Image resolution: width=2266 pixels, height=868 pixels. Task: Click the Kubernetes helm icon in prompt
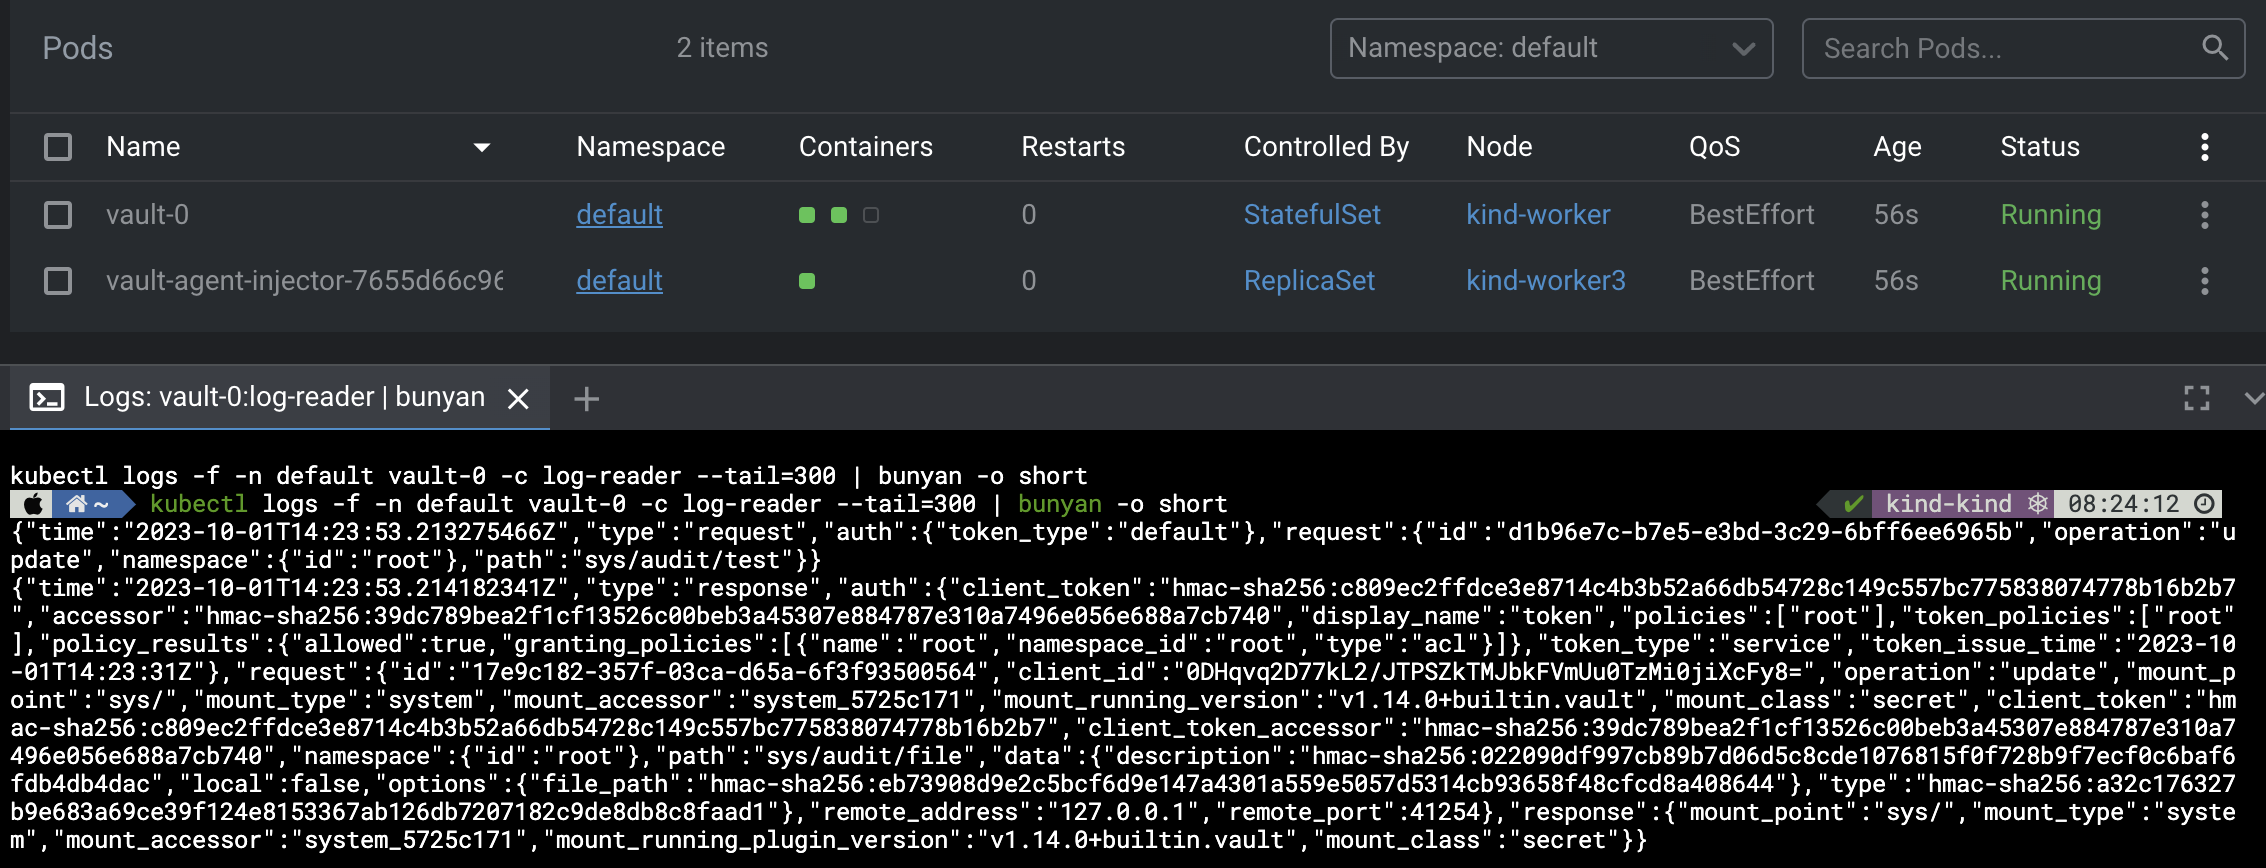(2037, 504)
